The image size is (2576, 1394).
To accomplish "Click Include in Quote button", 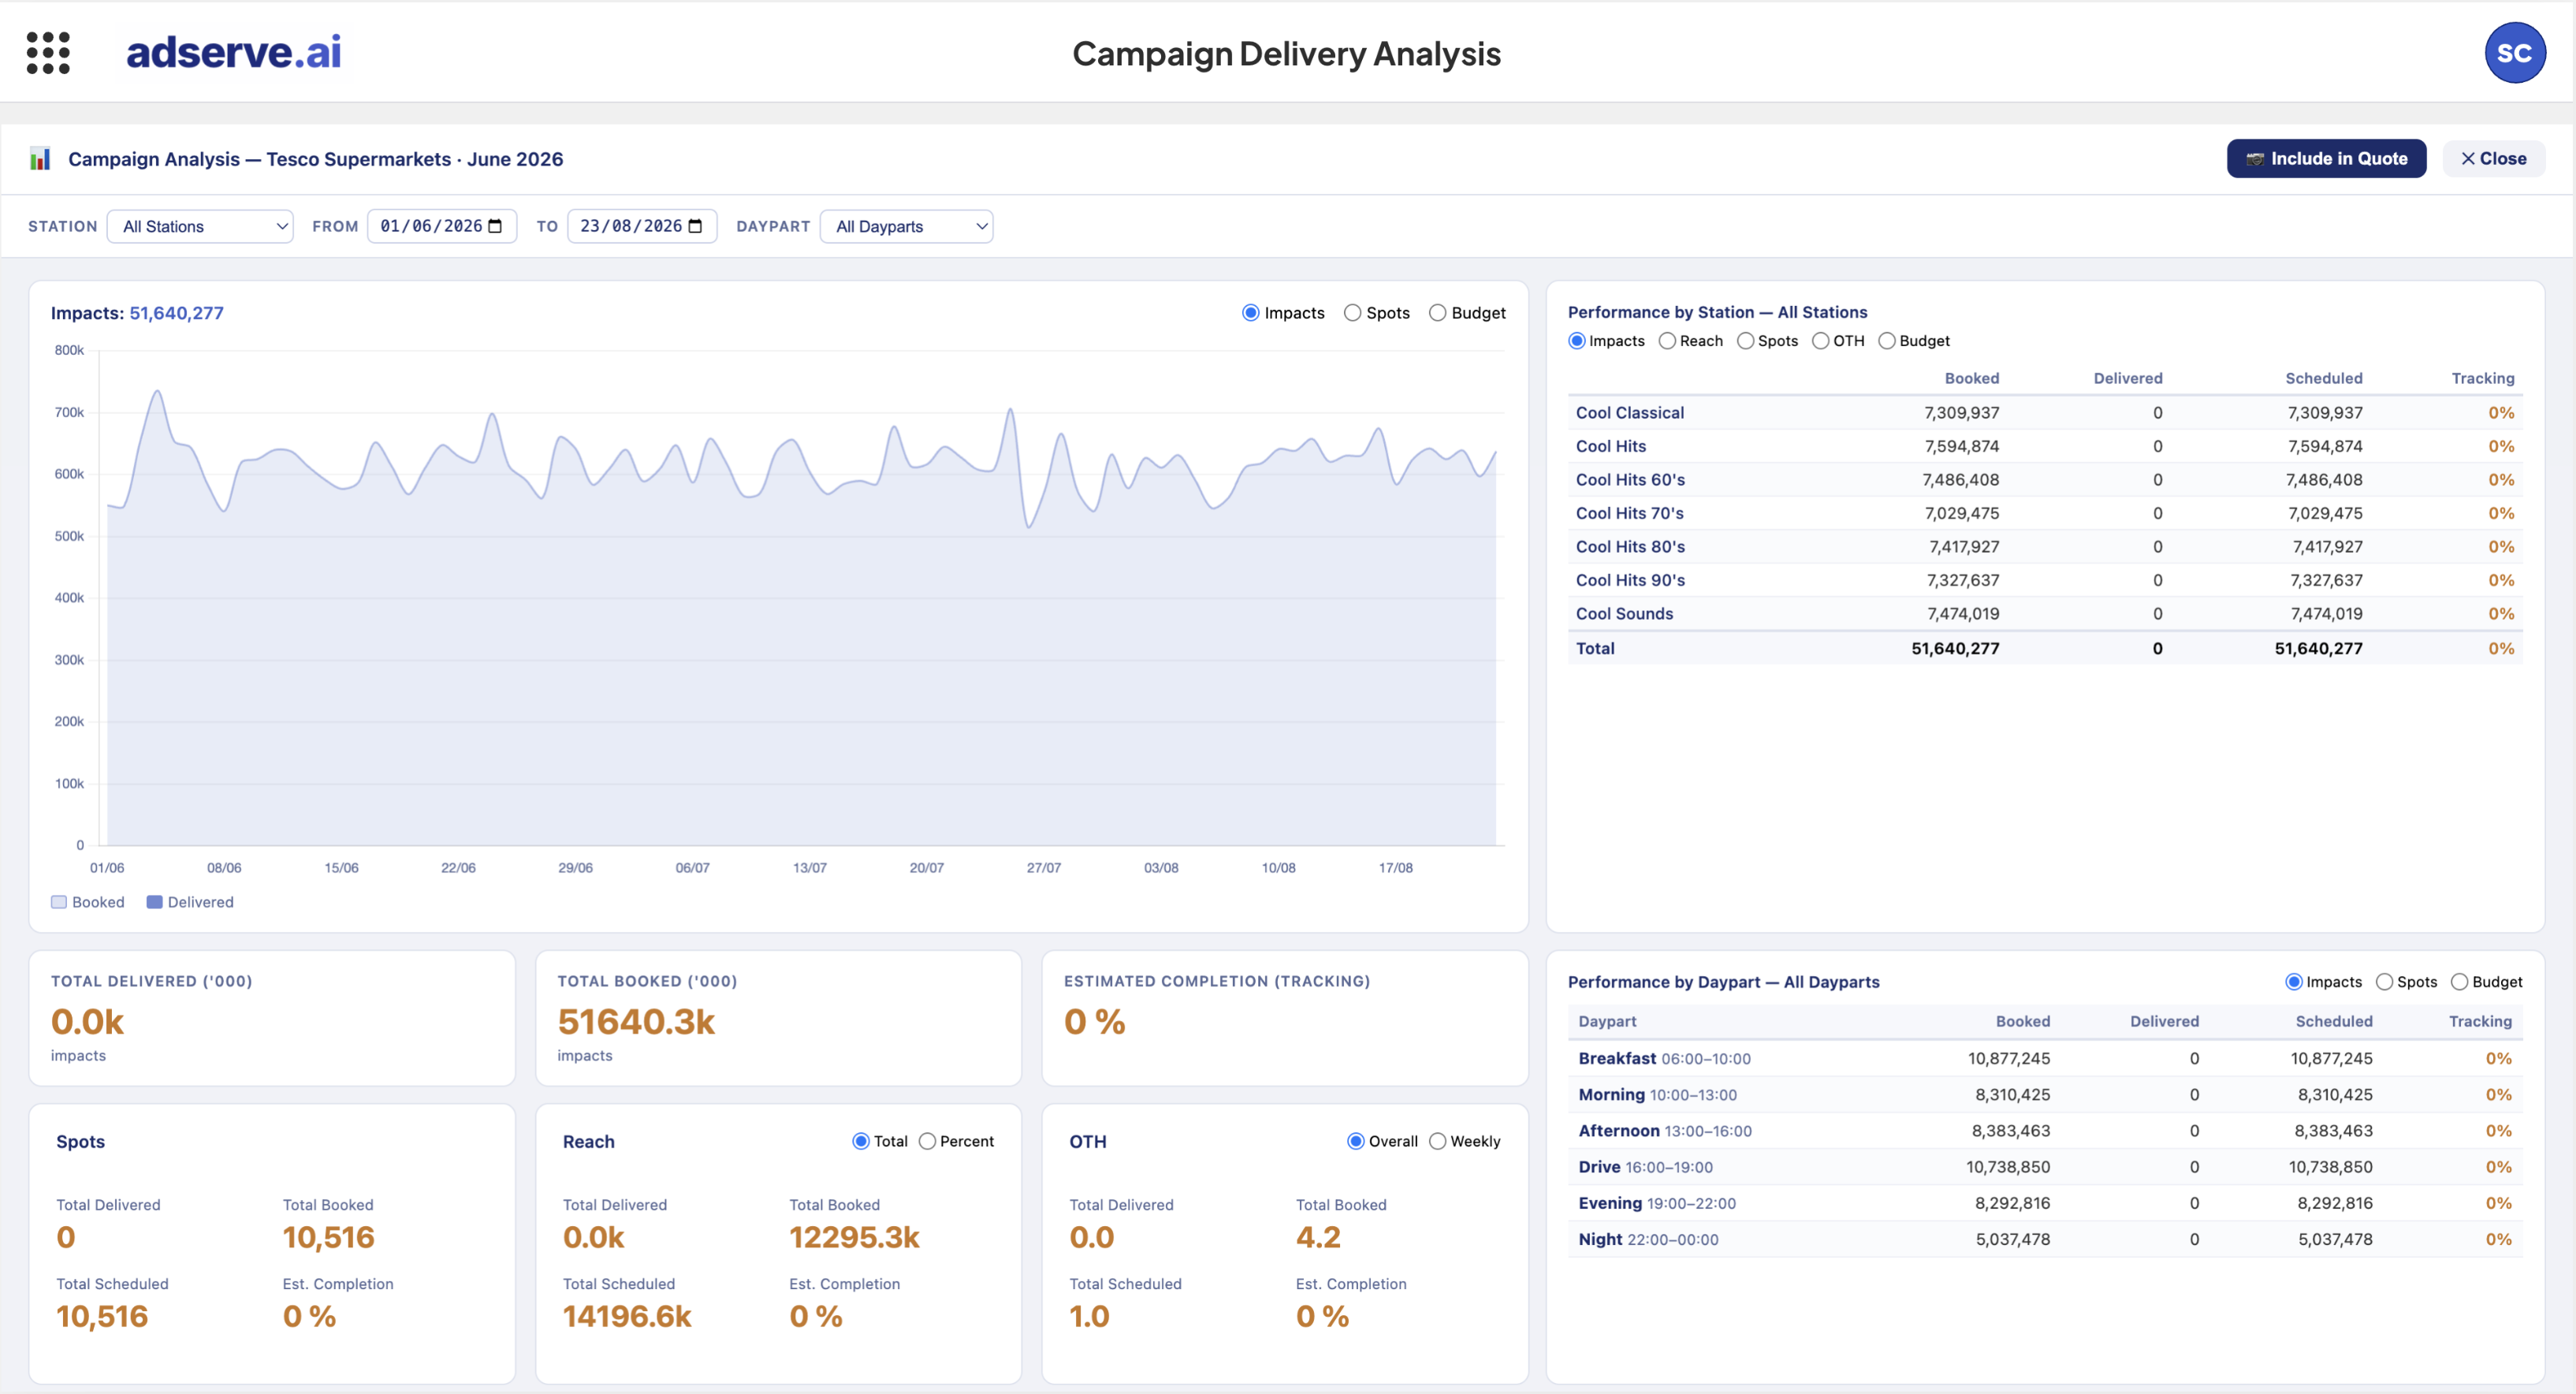I will coord(2326,159).
